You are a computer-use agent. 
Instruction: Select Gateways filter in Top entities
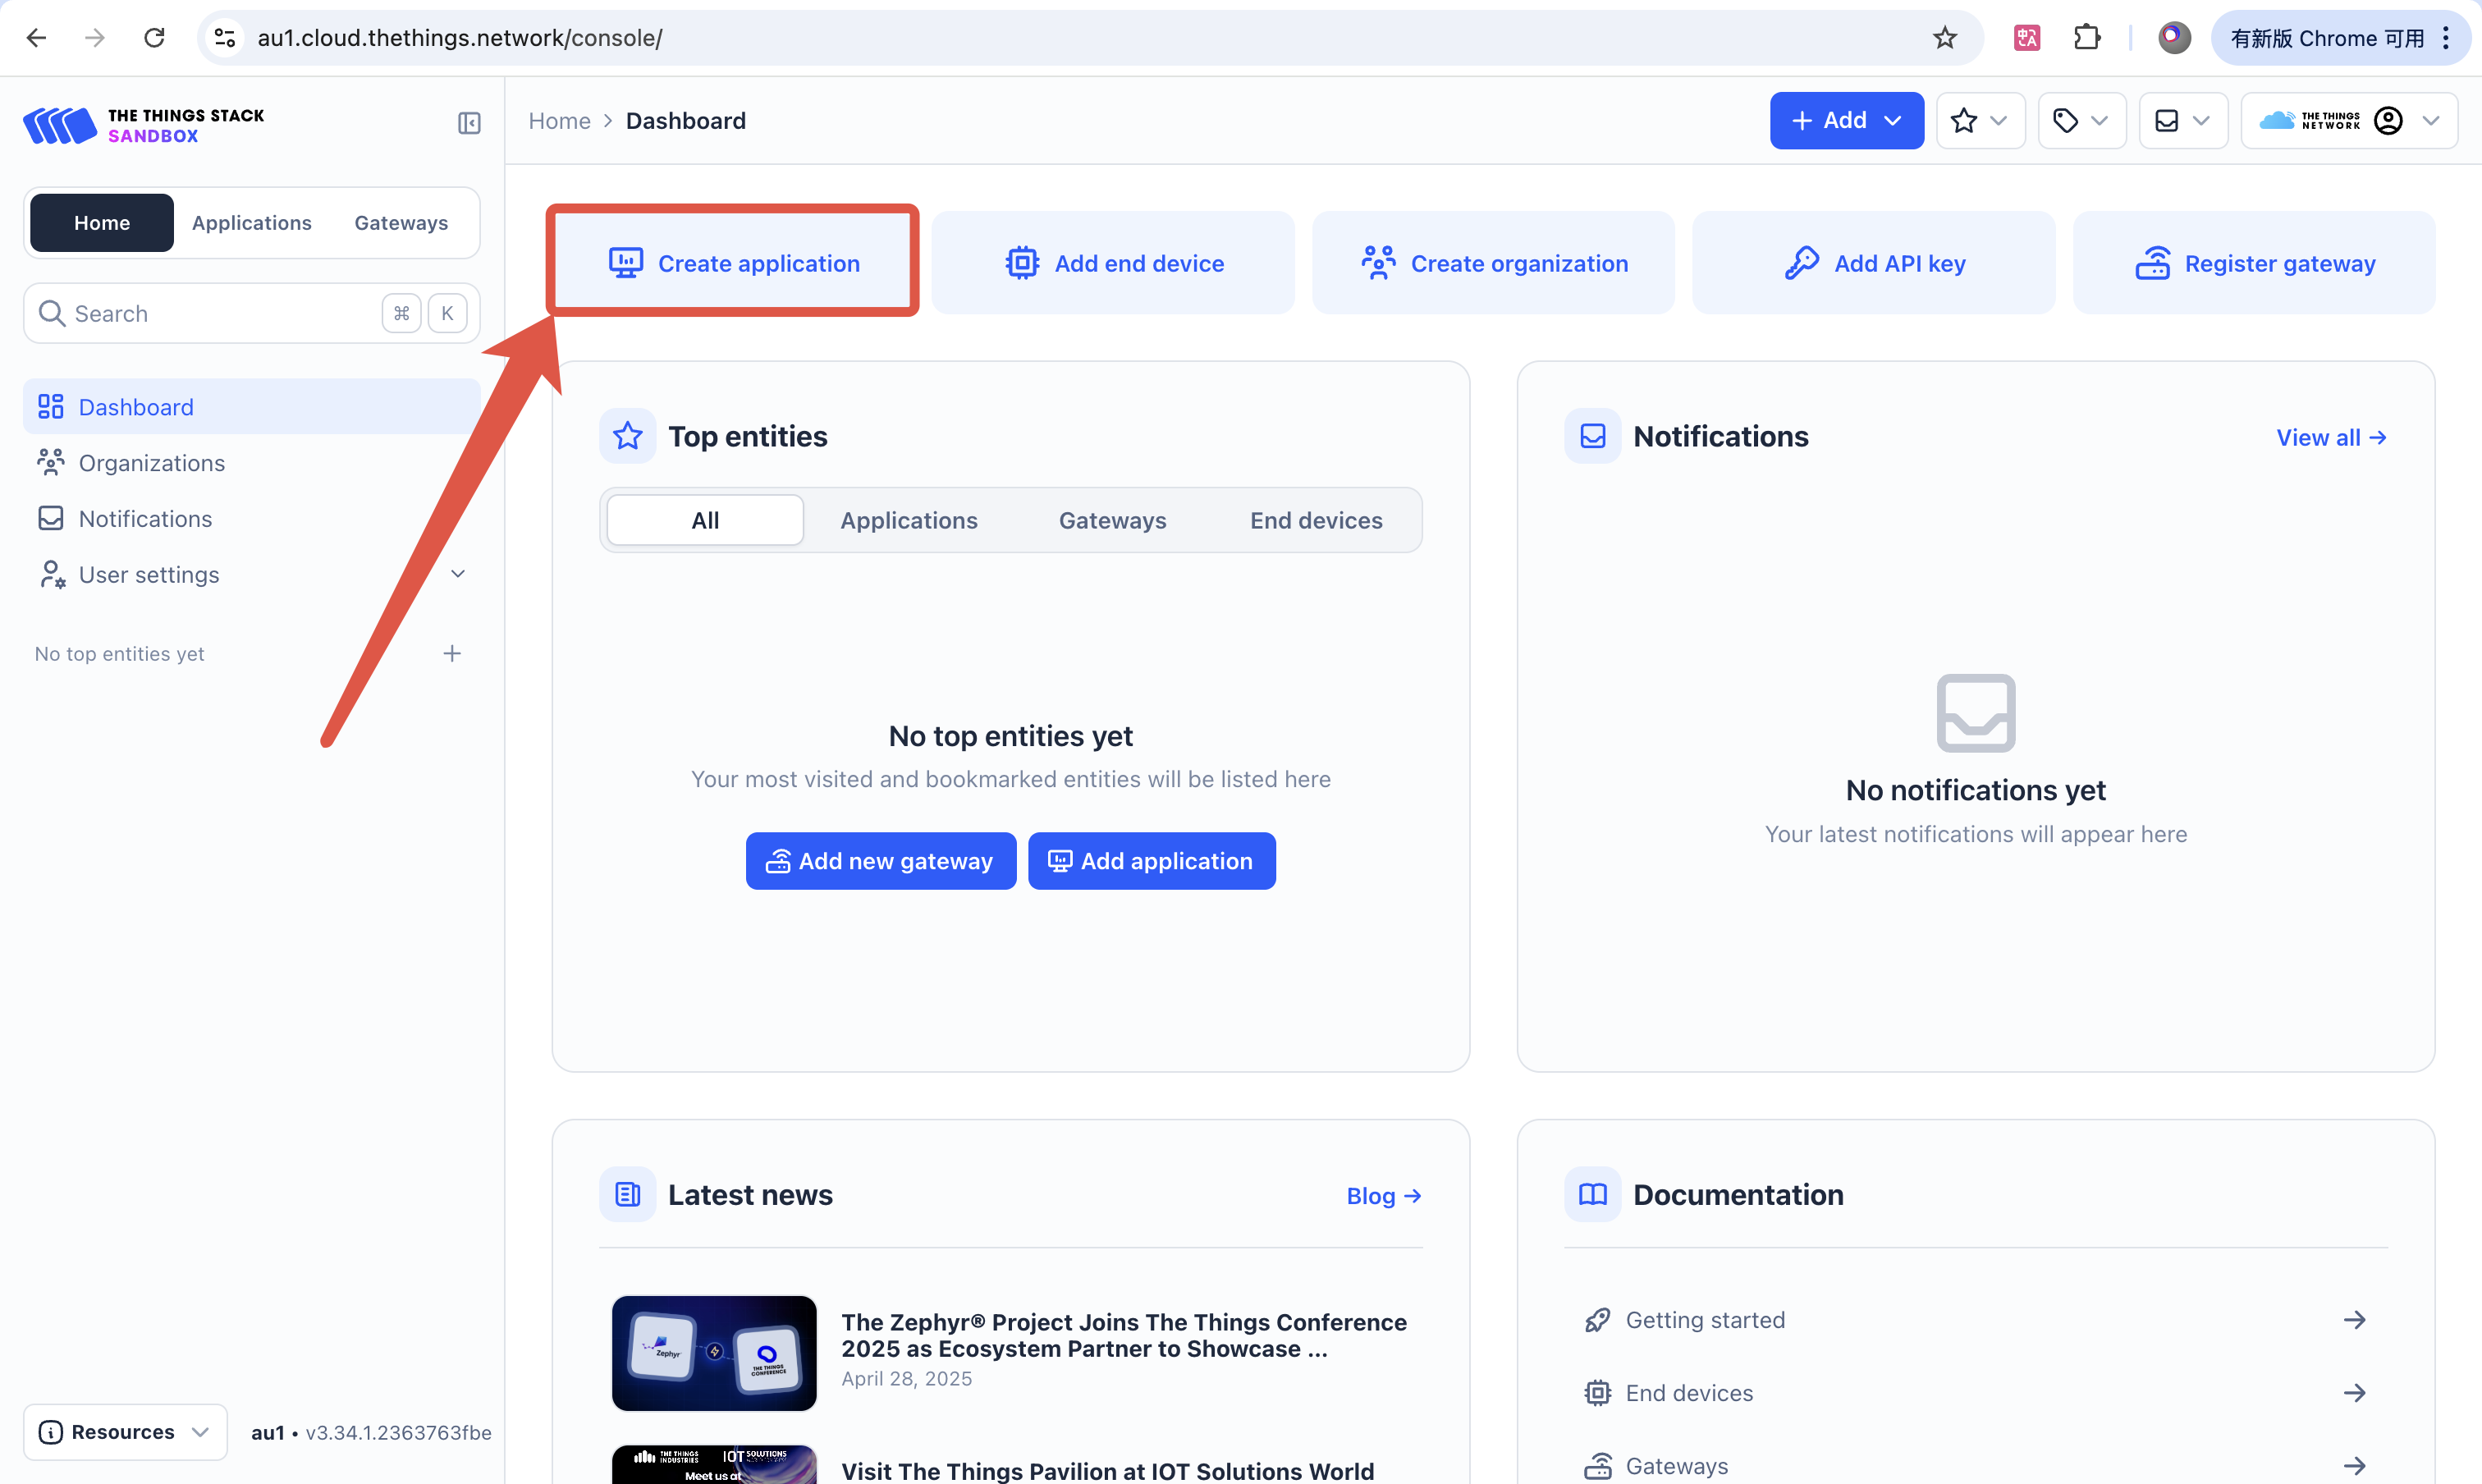[1112, 520]
